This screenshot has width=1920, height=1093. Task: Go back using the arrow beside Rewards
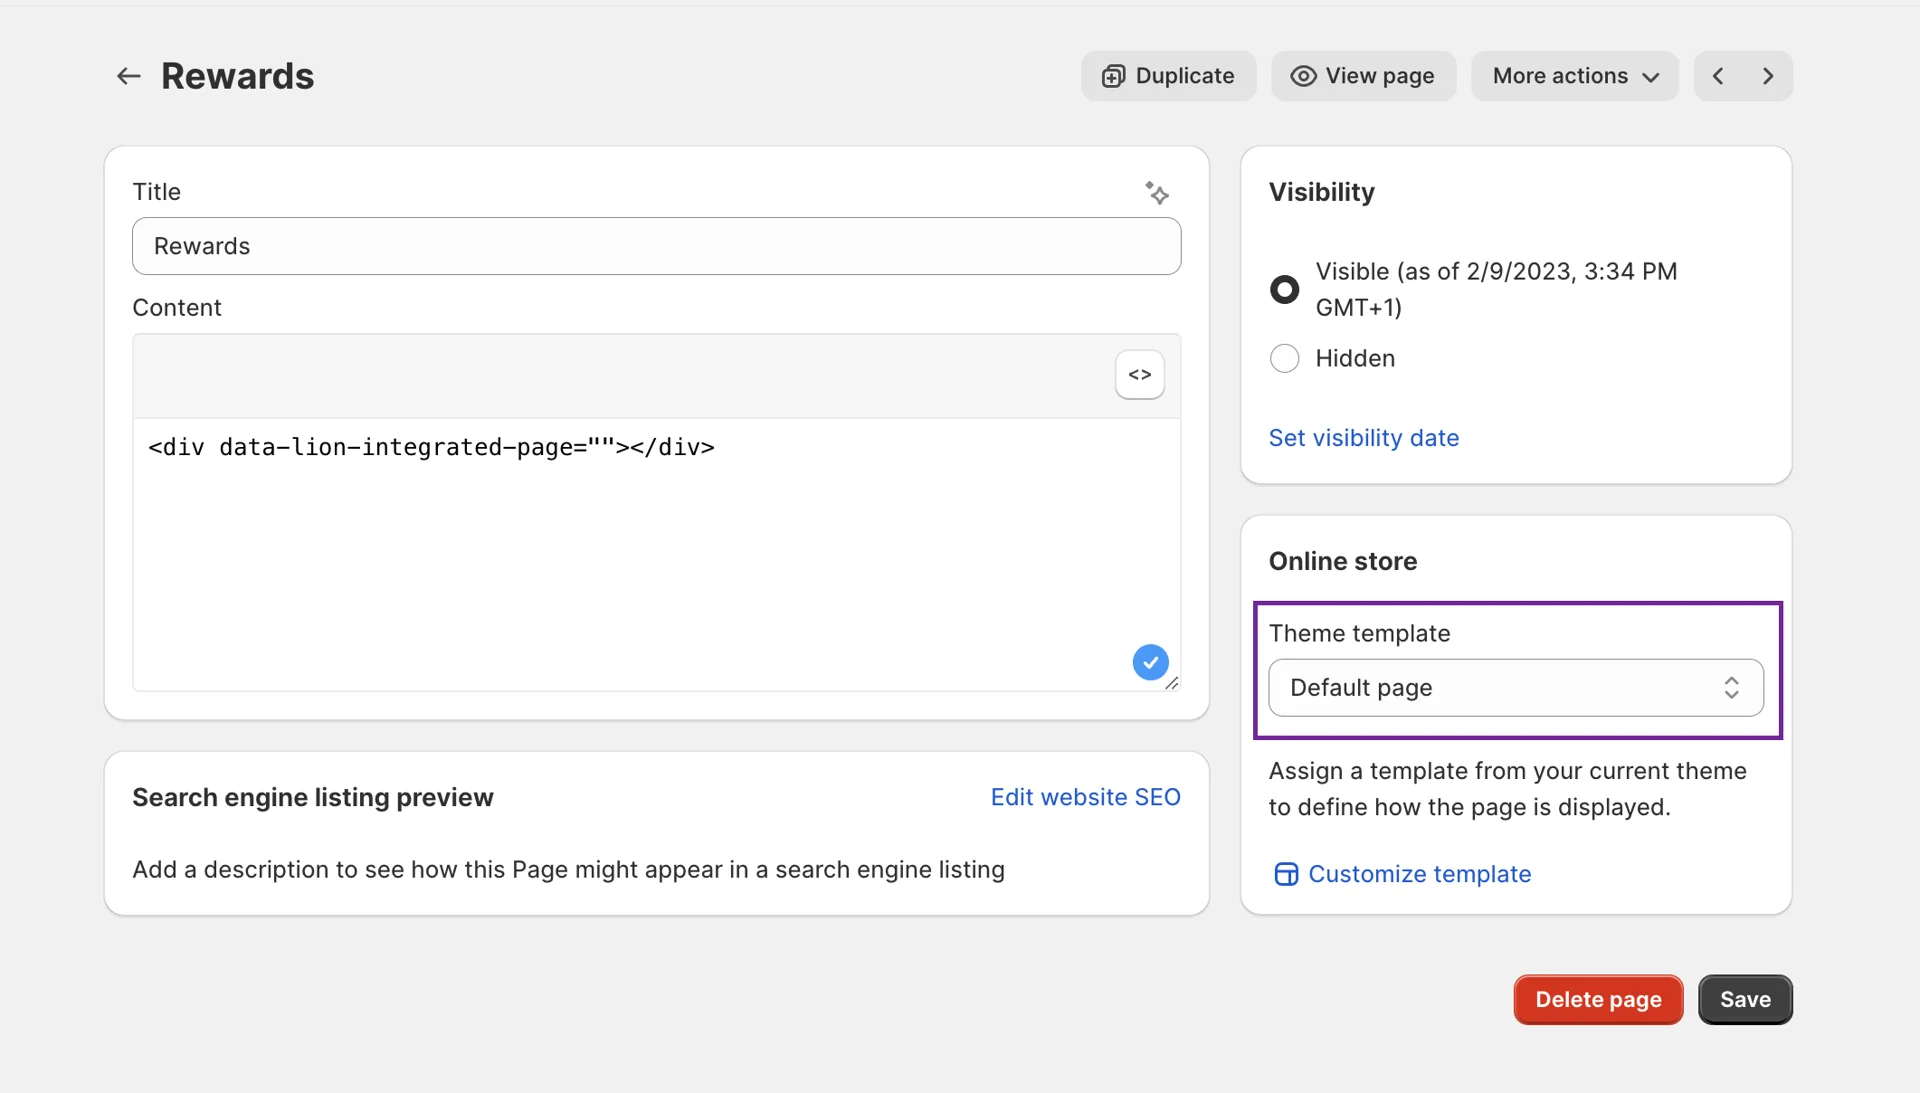coord(128,76)
